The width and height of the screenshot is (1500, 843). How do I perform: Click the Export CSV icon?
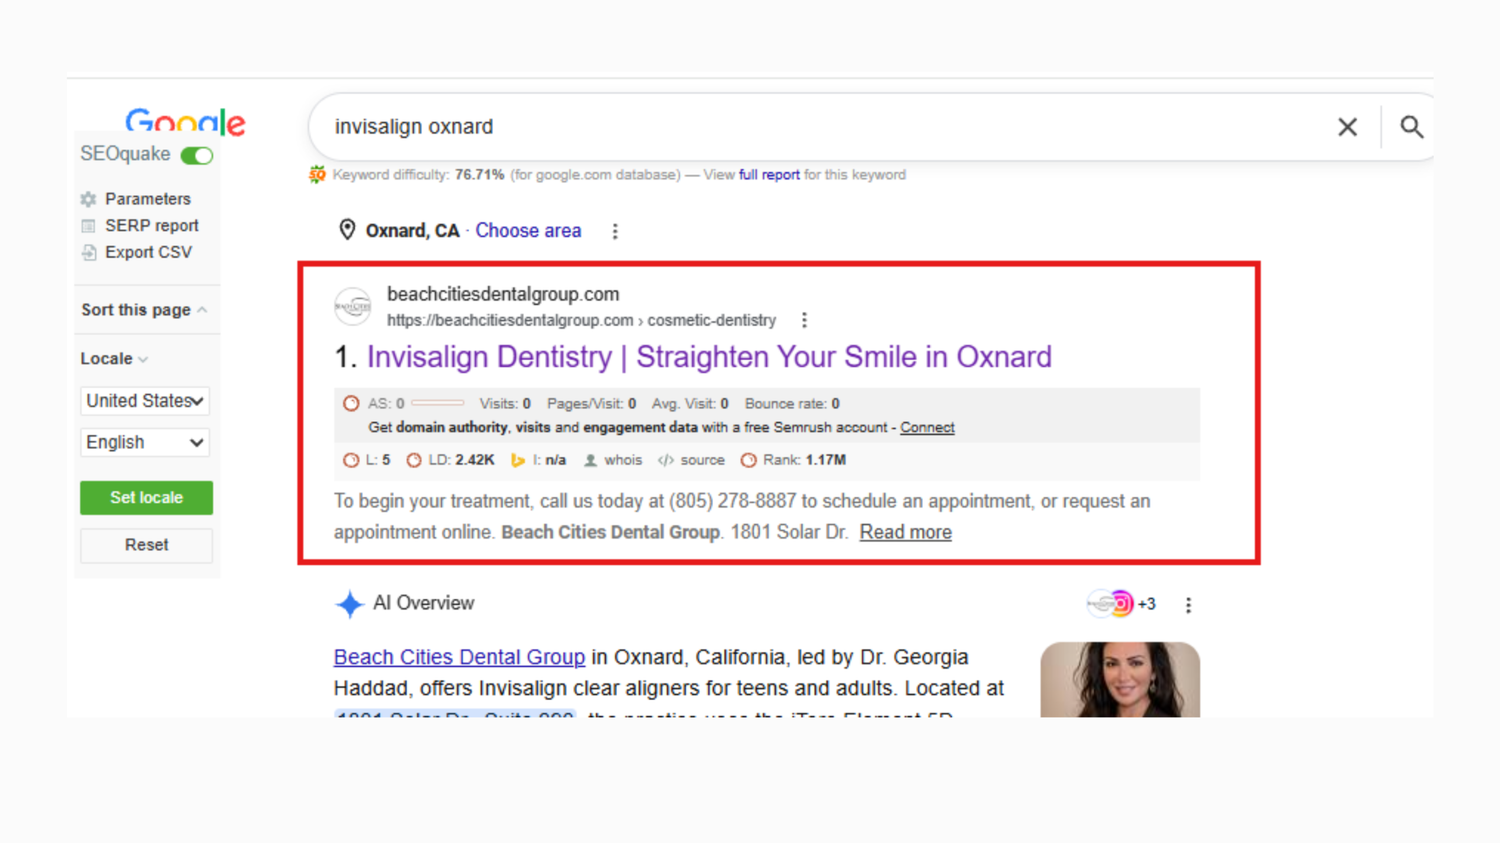pyautogui.click(x=89, y=253)
